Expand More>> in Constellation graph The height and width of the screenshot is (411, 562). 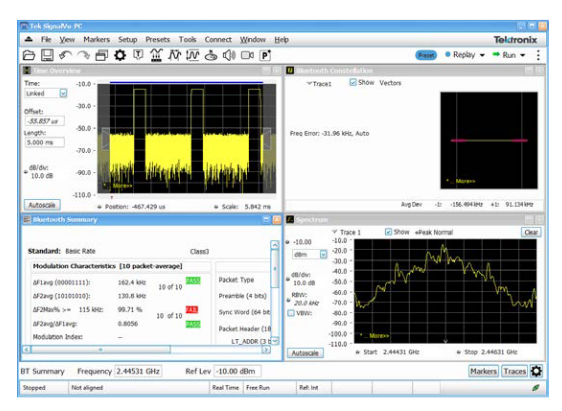pos(465,181)
